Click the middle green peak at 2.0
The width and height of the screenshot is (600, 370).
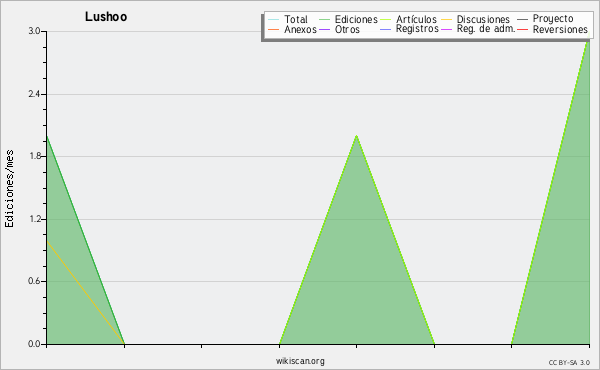pyautogui.click(x=356, y=135)
